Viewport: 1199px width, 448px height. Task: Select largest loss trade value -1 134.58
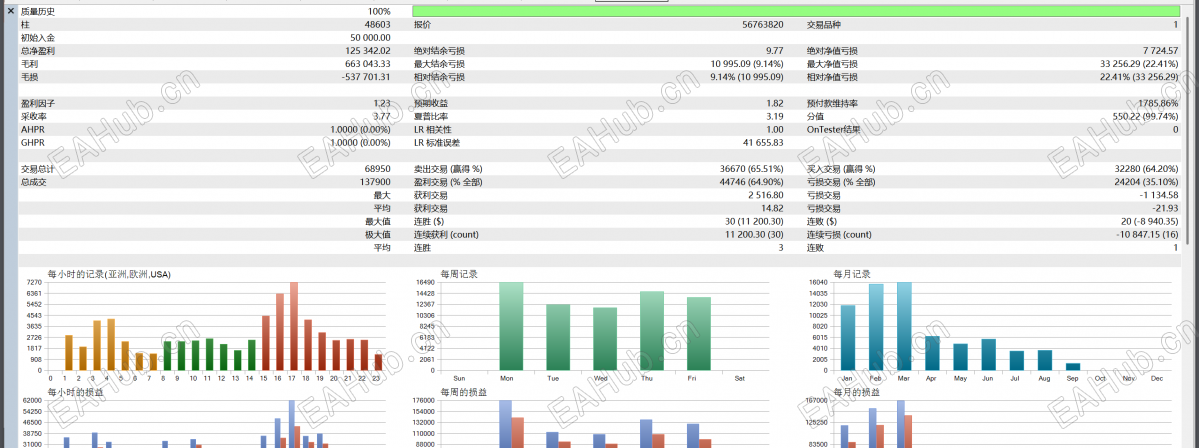(1159, 195)
